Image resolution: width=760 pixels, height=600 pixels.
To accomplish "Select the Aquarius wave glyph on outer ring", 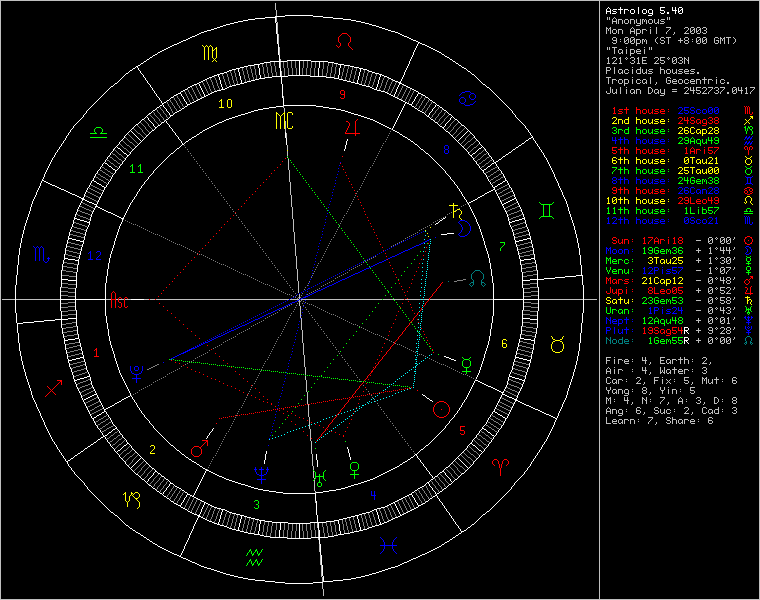I will click(x=254, y=557).
